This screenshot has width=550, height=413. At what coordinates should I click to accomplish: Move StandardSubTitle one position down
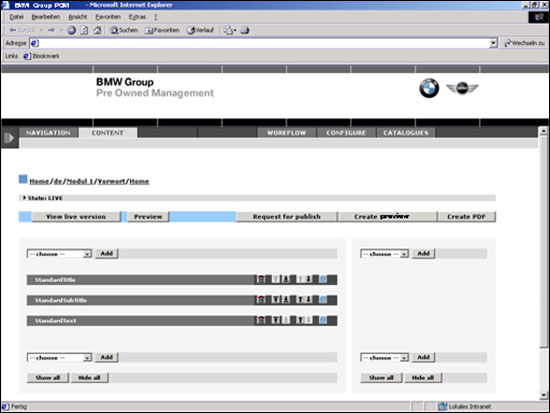[x=309, y=300]
